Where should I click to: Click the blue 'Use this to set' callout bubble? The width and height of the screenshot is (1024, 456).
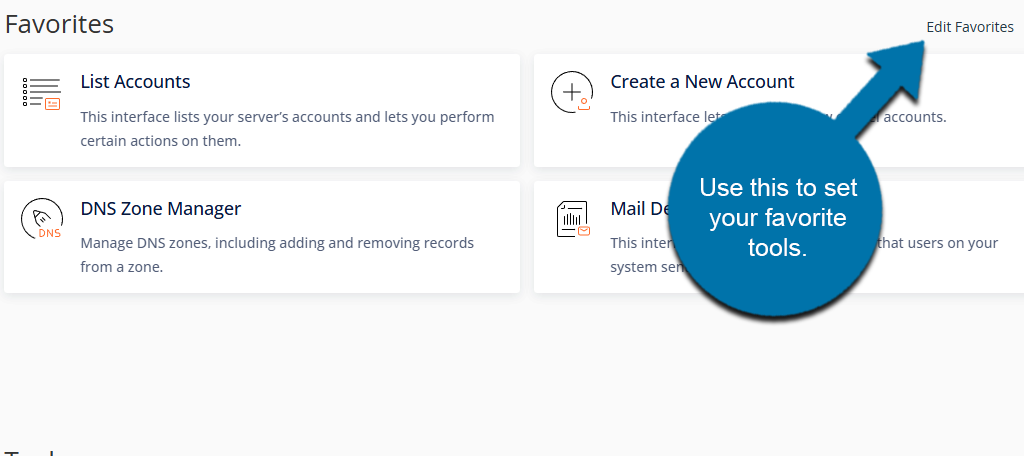(776, 218)
